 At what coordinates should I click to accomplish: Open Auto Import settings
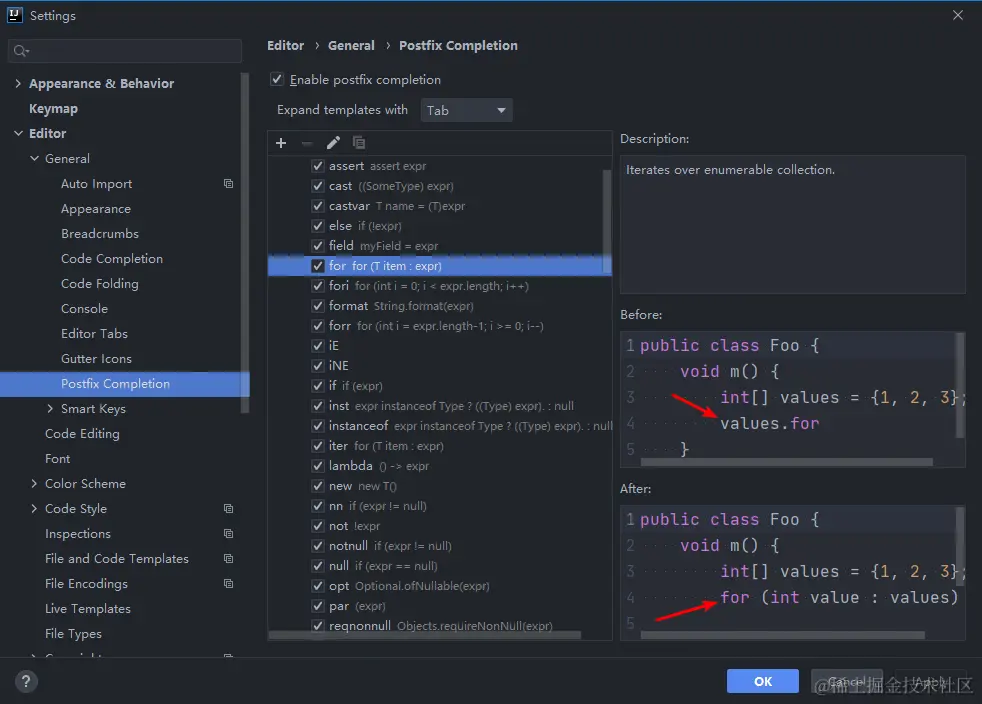96,184
